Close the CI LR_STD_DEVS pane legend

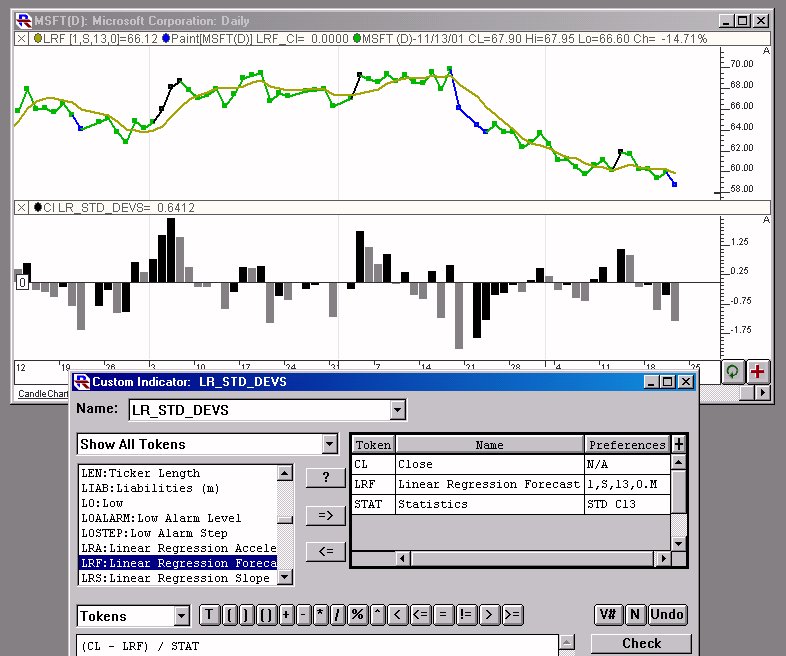coord(21,207)
